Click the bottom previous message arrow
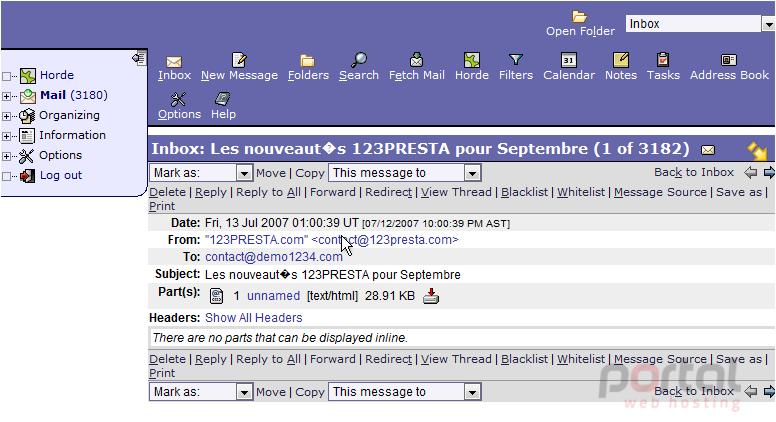This screenshot has height=422, width=776. (751, 392)
